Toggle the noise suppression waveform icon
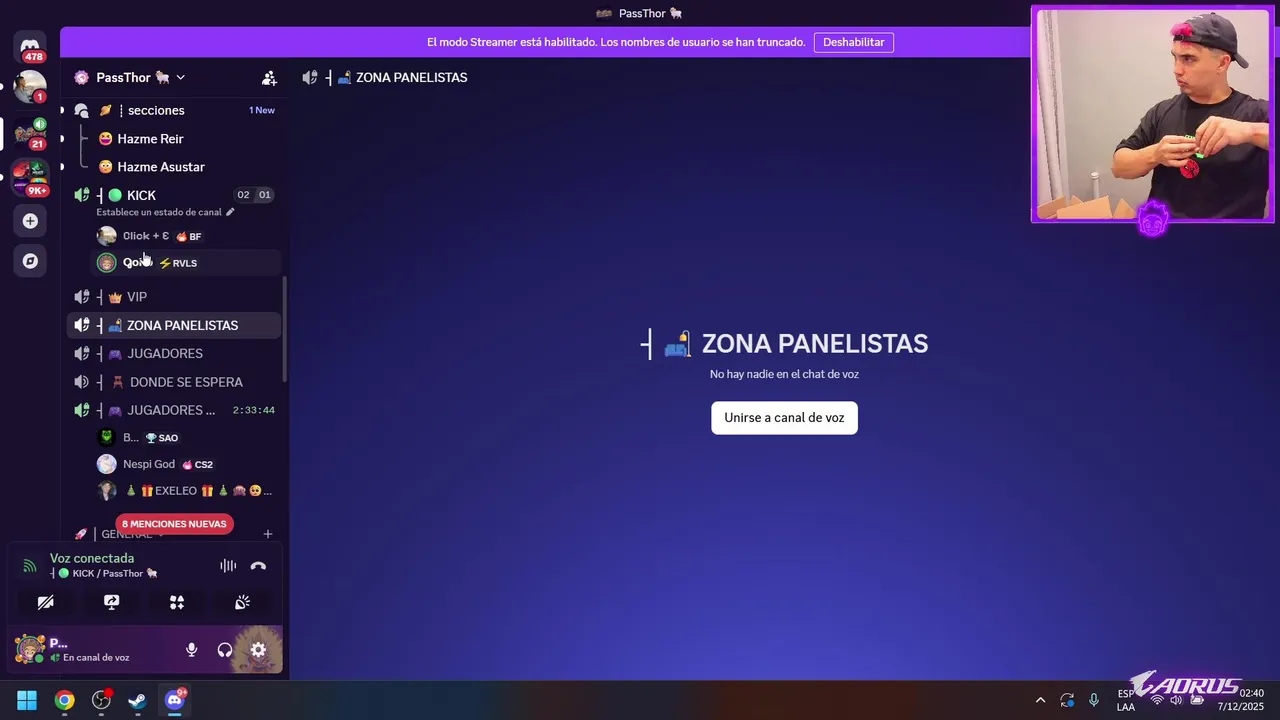1280x720 pixels. pos(228,566)
